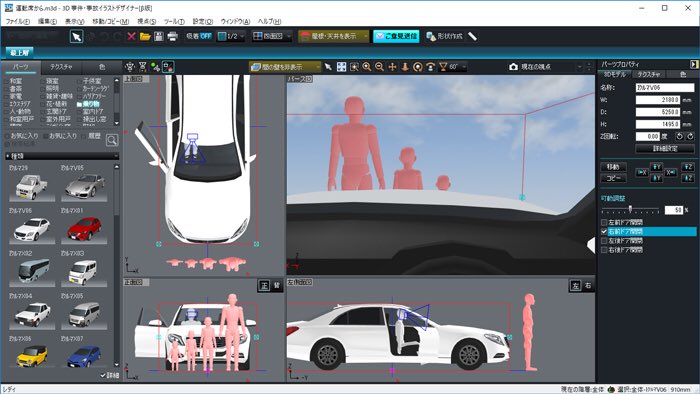Click the ruler measurement icon

click(x=472, y=36)
